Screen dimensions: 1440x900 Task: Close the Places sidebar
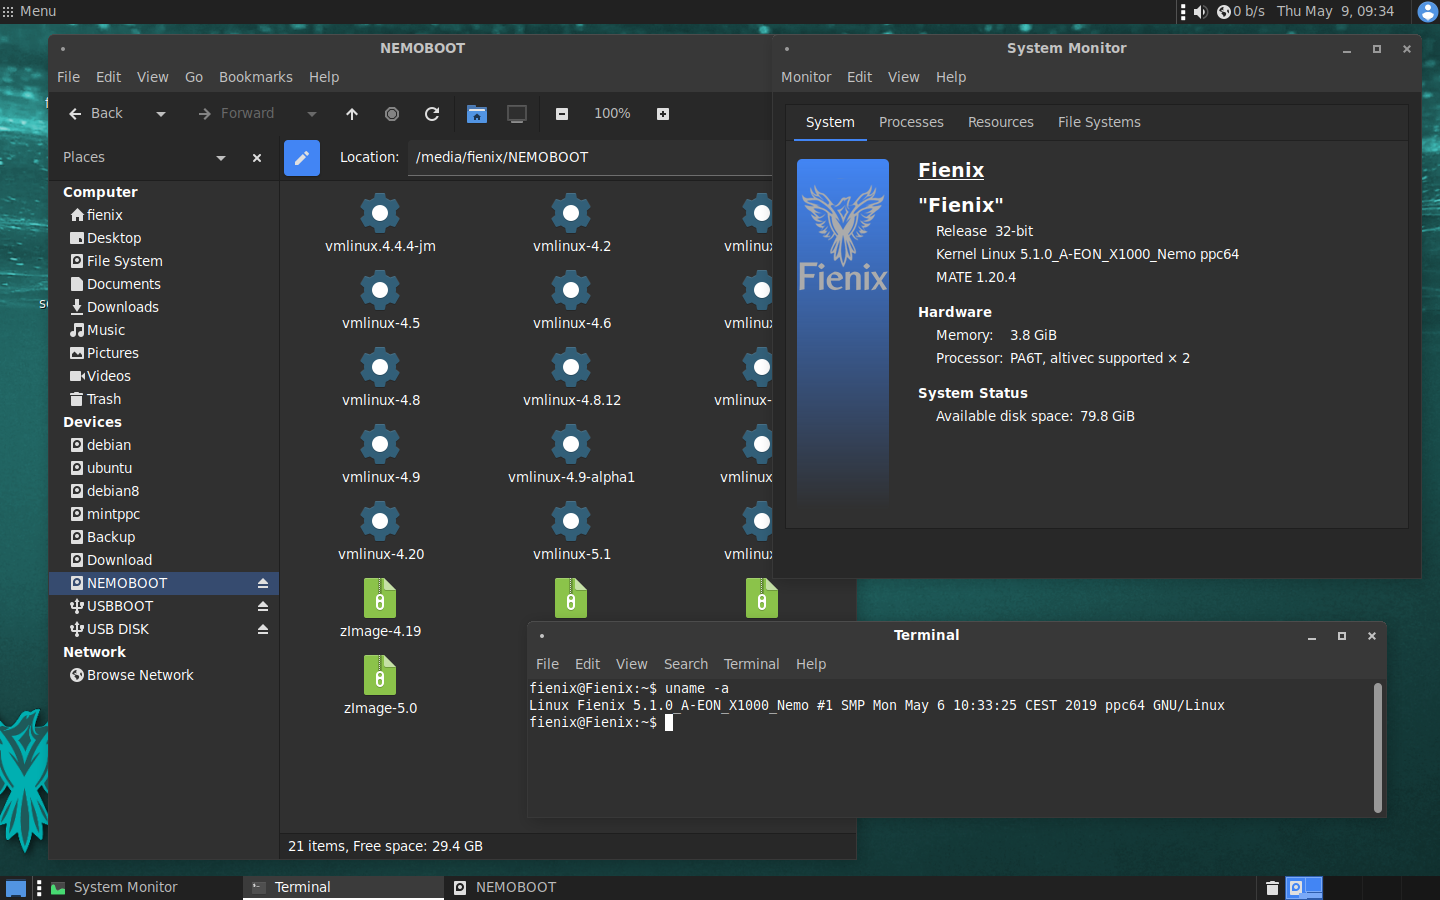[257, 158]
